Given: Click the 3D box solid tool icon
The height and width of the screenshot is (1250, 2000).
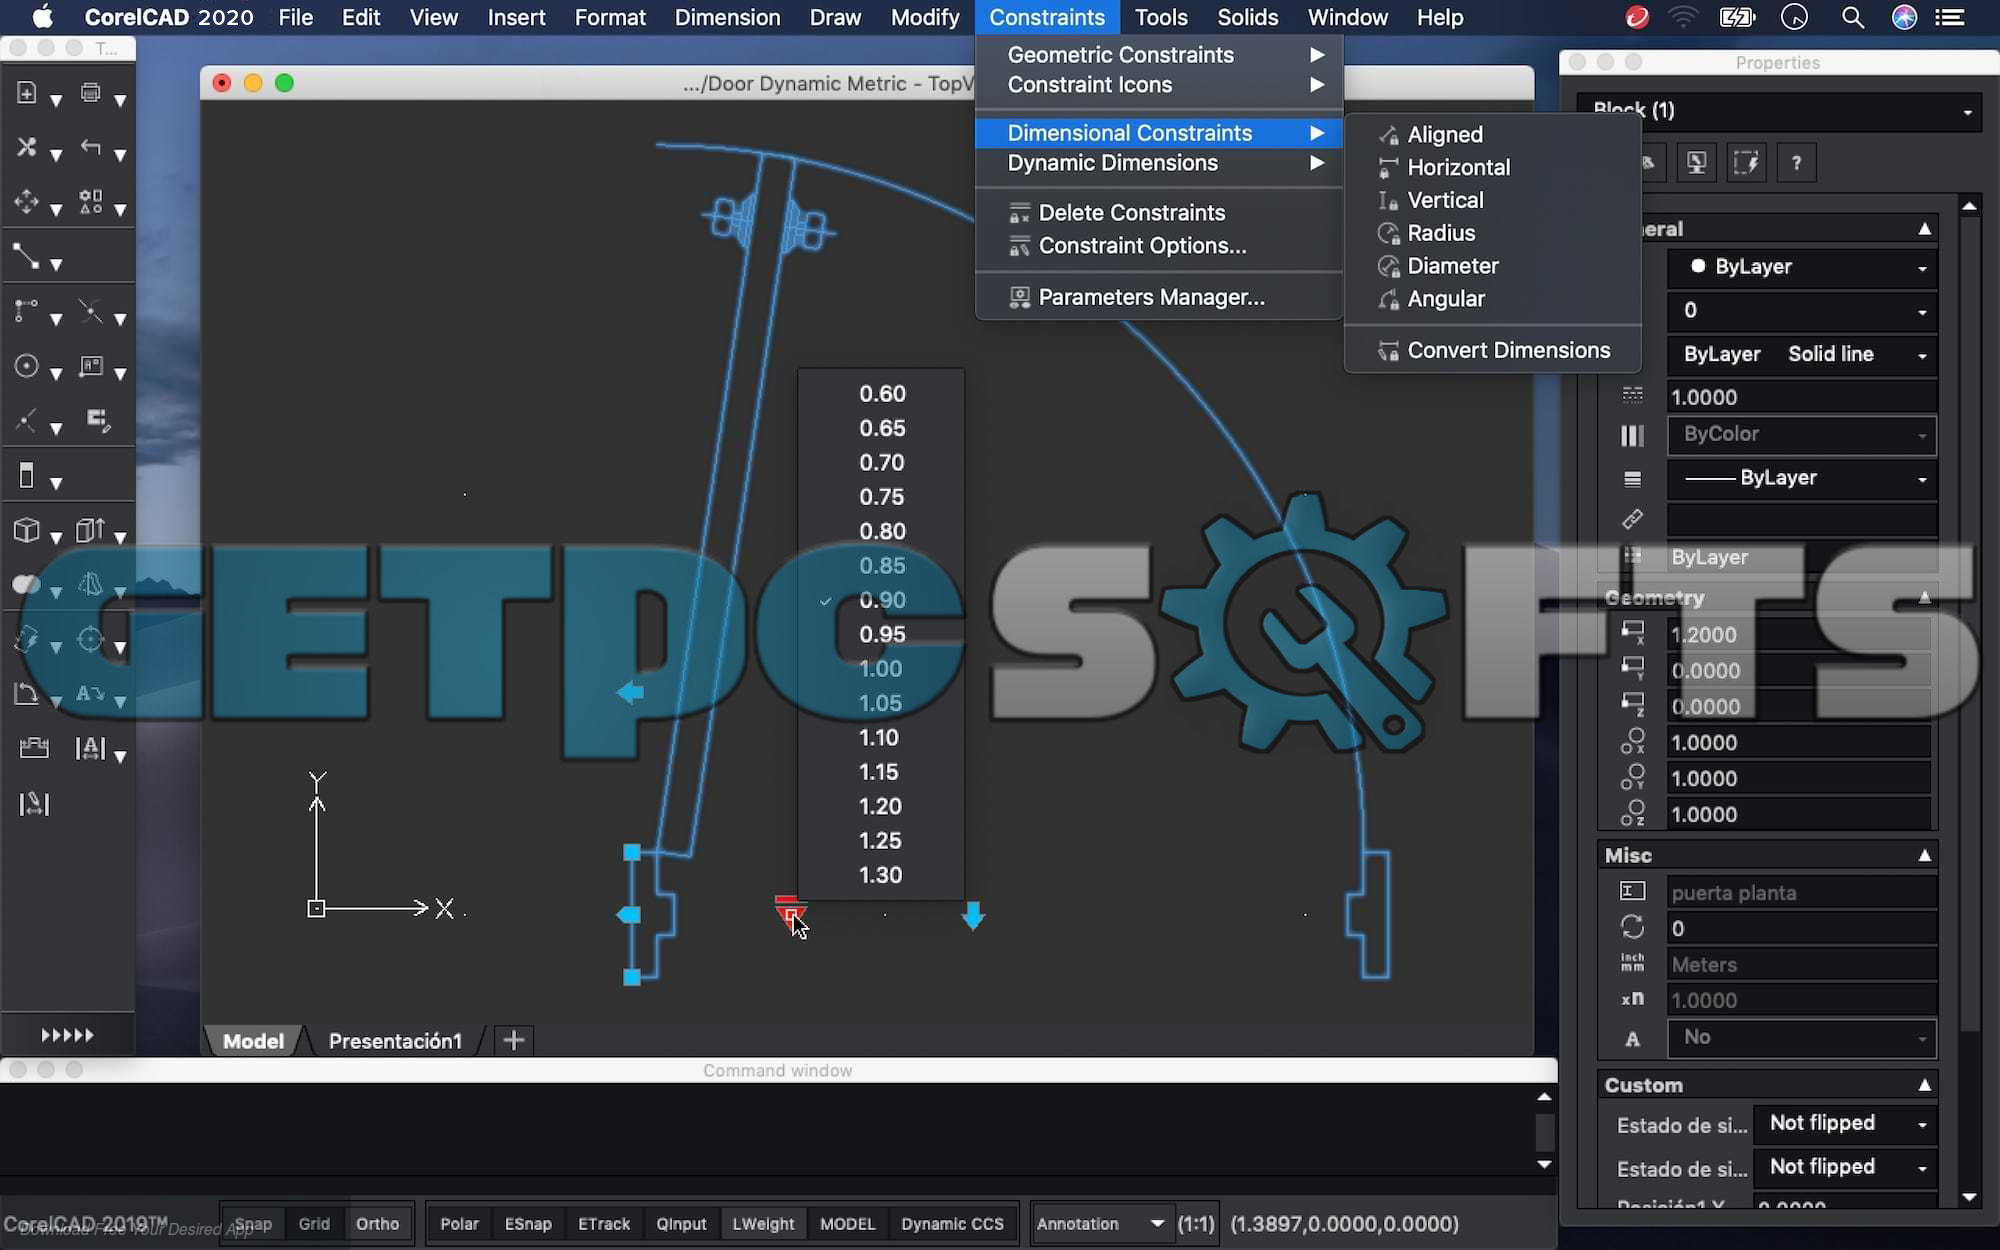Looking at the screenshot, I should (x=27, y=530).
